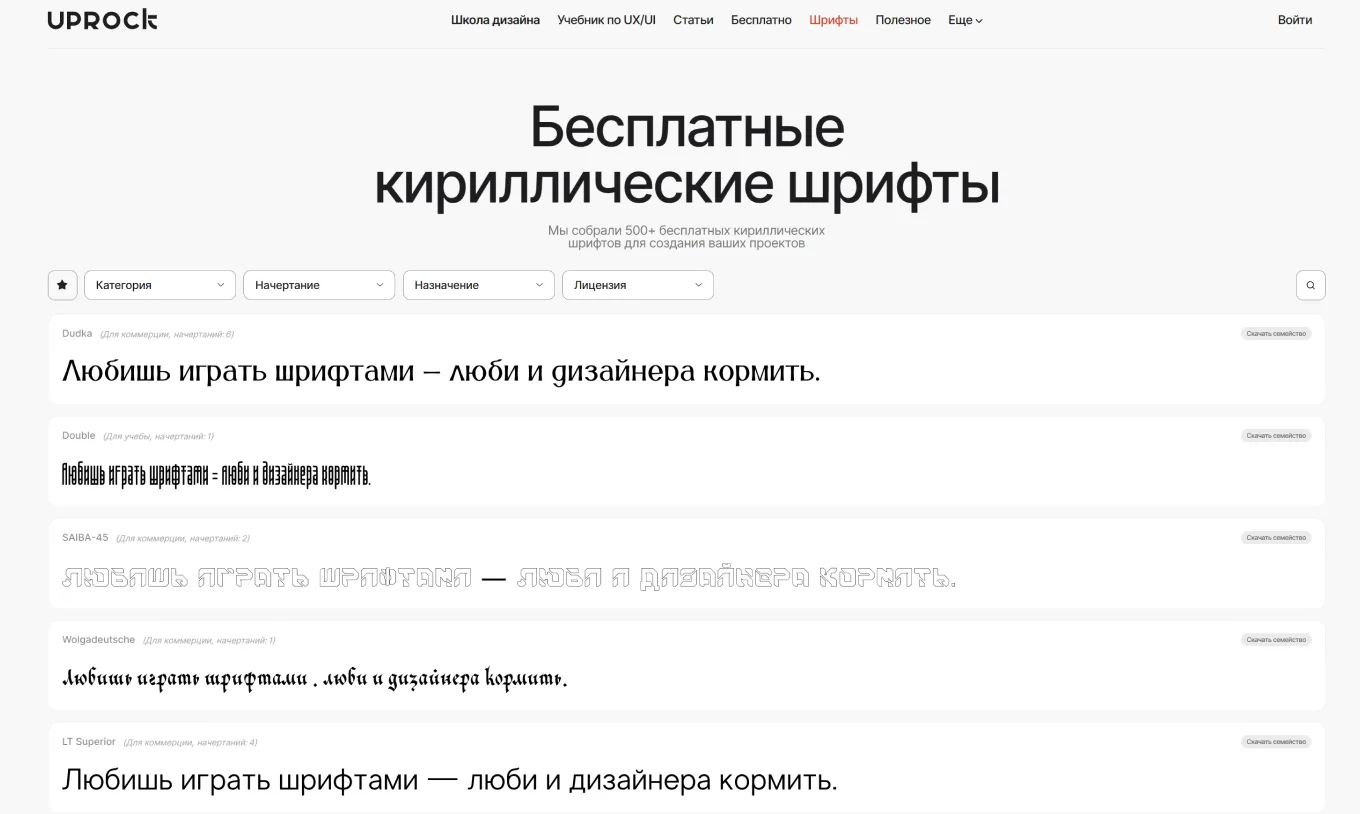Toggle the star favorites filter
The width and height of the screenshot is (1360, 814).
pyautogui.click(x=62, y=285)
